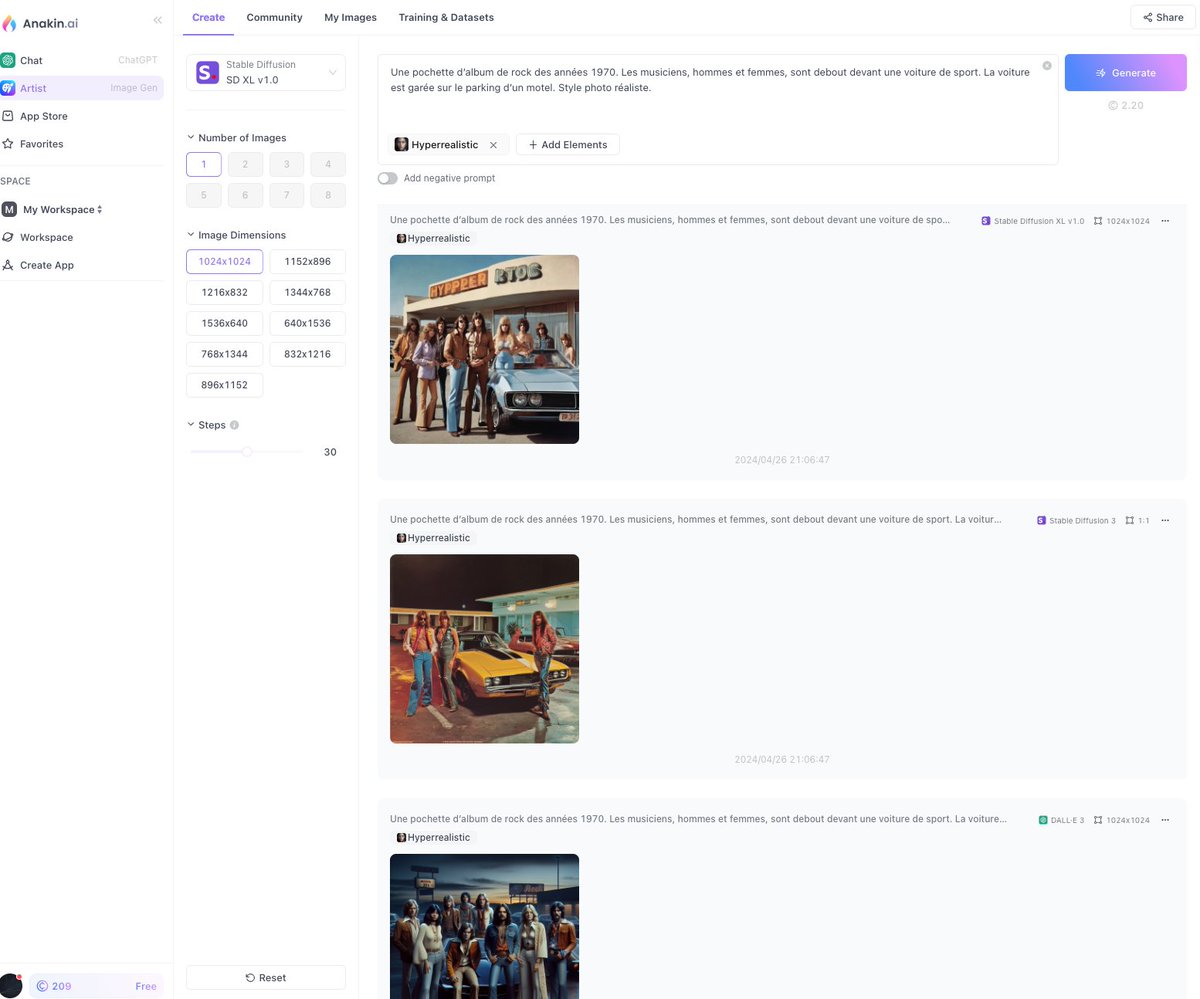Click the Share button
The width and height of the screenshot is (1200, 999).
[x=1163, y=17]
